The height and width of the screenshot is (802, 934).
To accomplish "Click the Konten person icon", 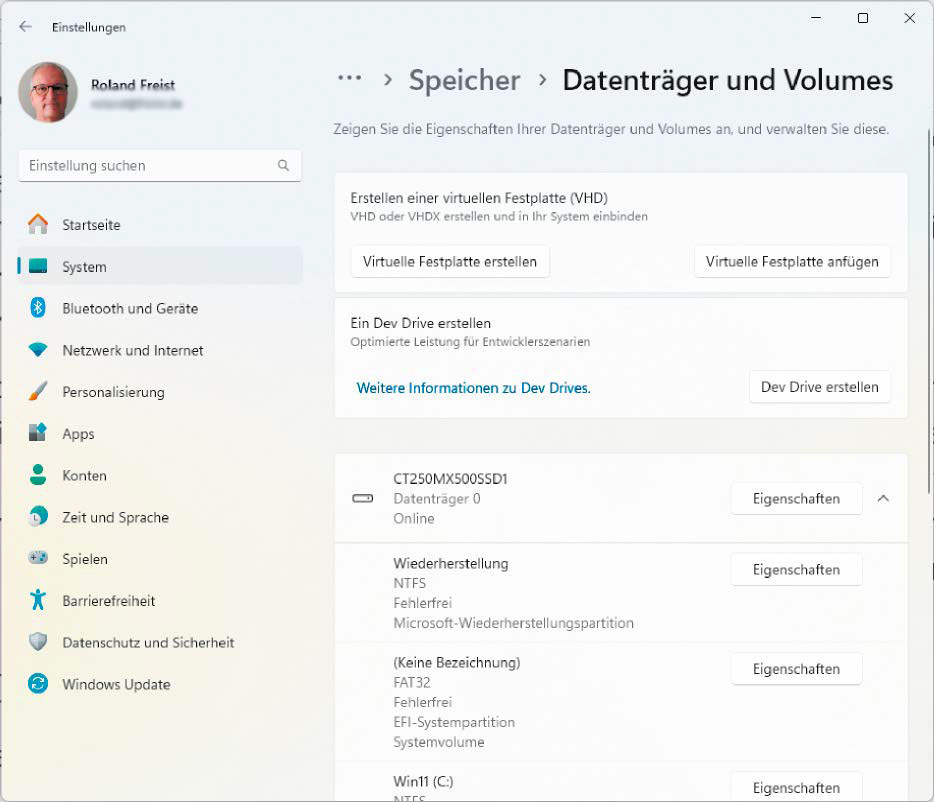I will (x=38, y=475).
